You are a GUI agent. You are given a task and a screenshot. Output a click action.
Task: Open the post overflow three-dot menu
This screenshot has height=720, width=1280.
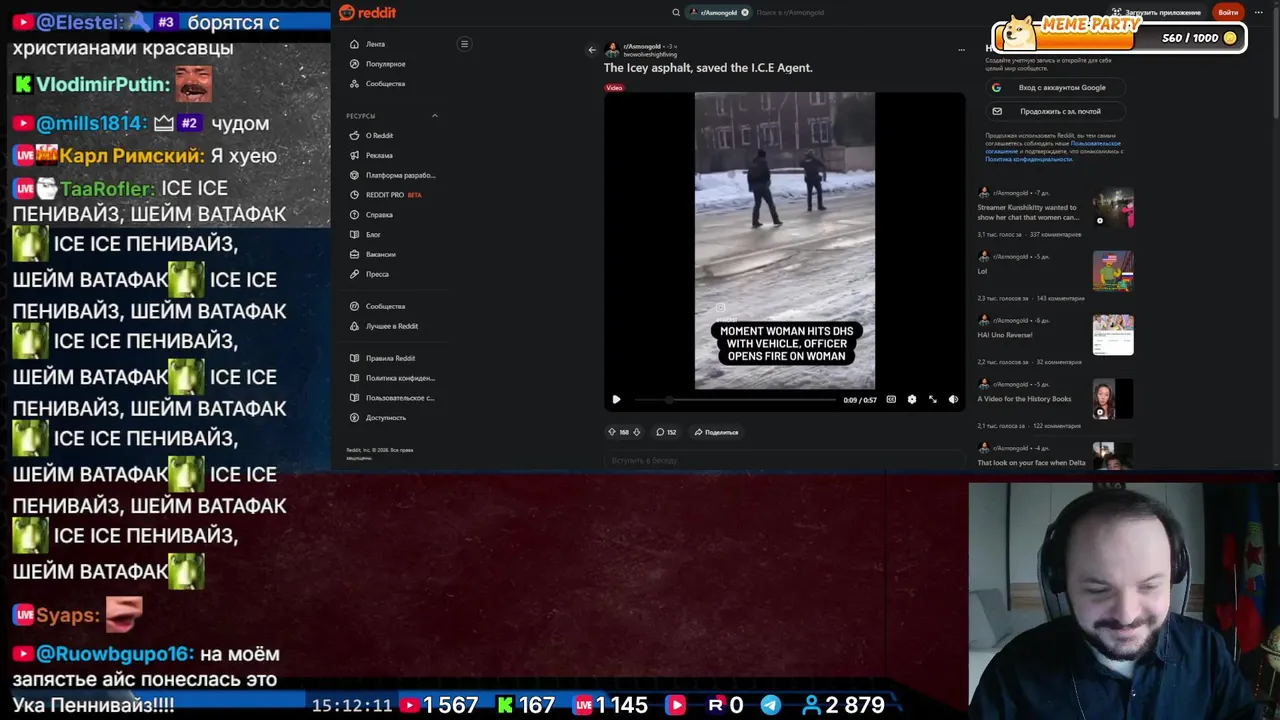point(961,49)
